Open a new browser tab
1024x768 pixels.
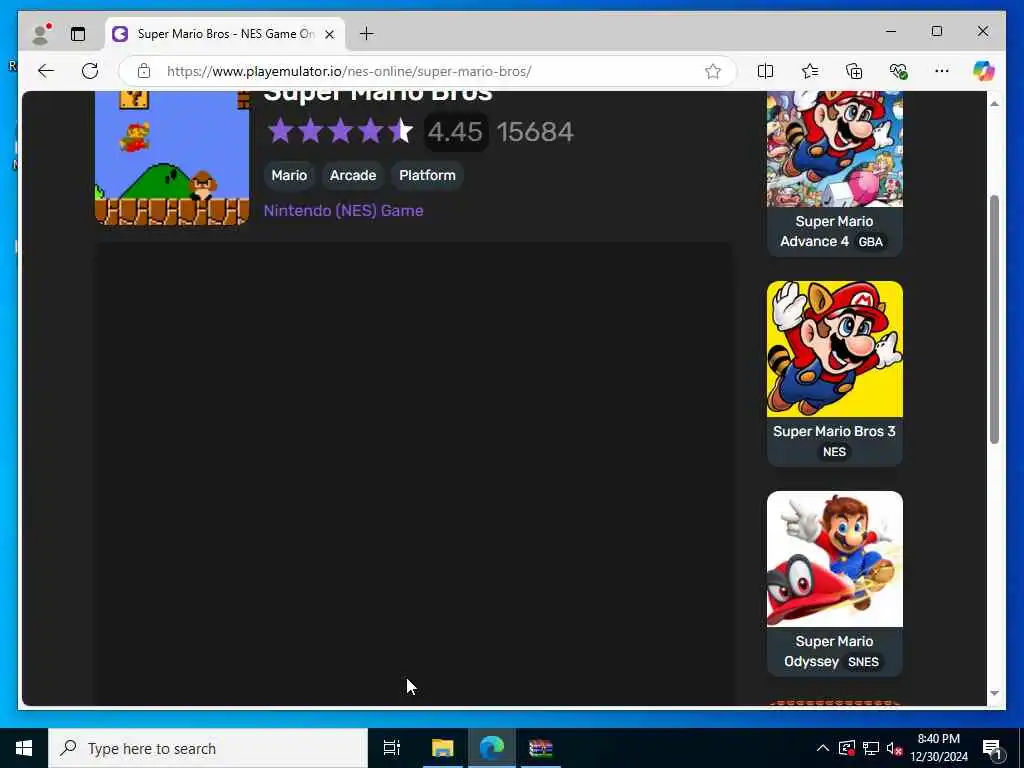pyautogui.click(x=367, y=33)
